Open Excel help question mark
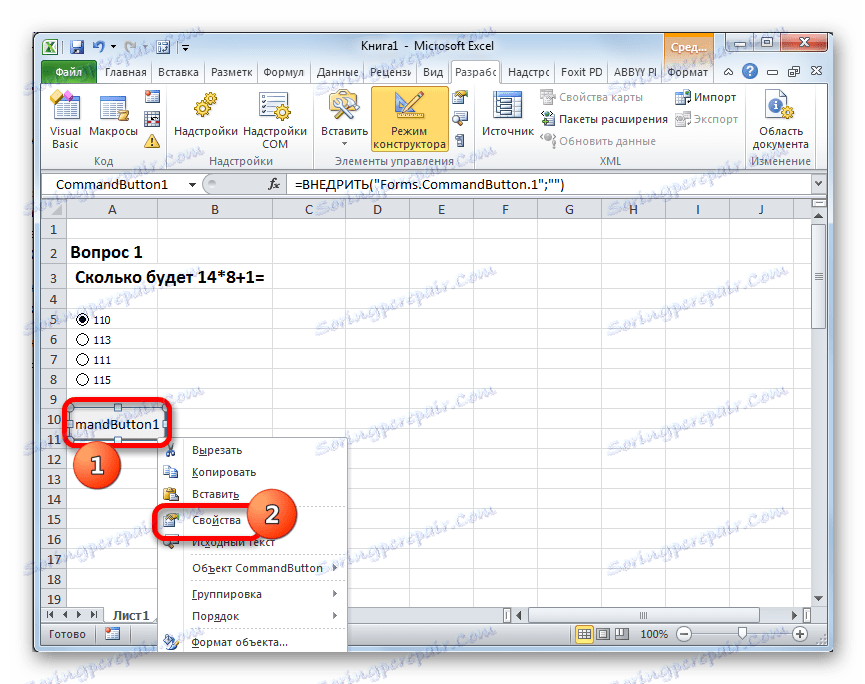The width and height of the screenshot is (865, 684). coord(750,71)
